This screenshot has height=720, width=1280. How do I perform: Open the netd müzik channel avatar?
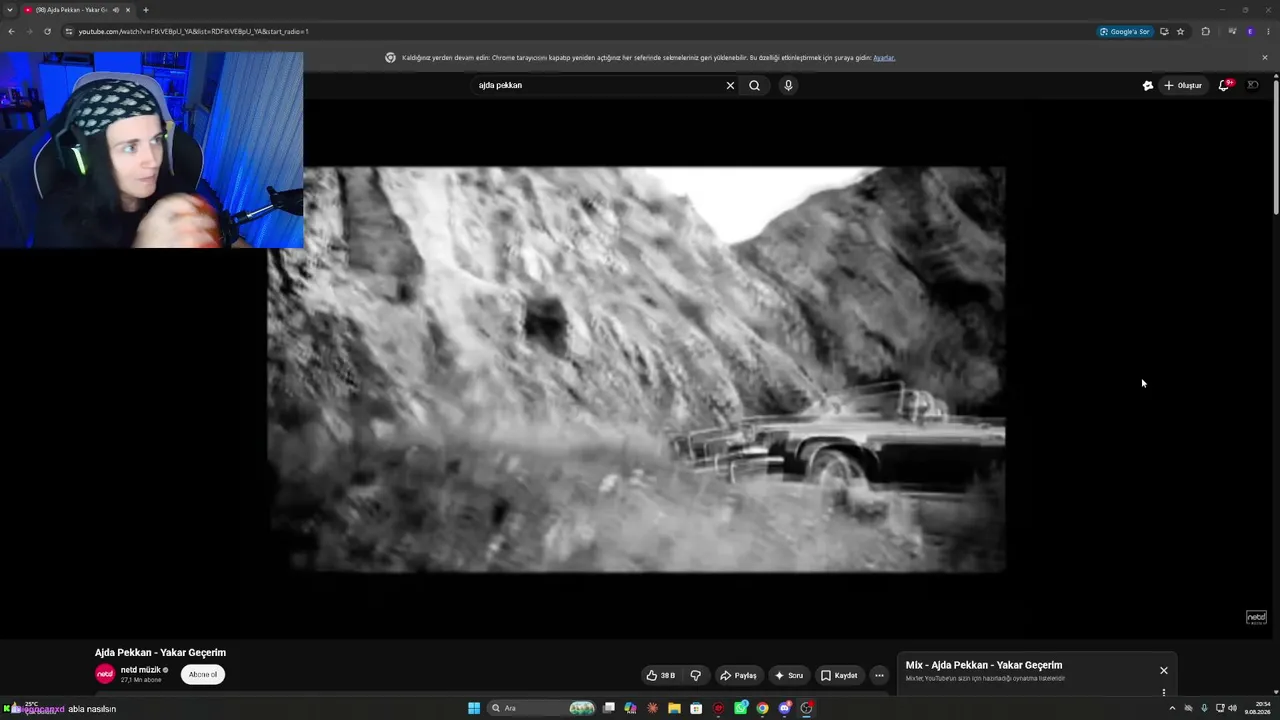tap(105, 674)
